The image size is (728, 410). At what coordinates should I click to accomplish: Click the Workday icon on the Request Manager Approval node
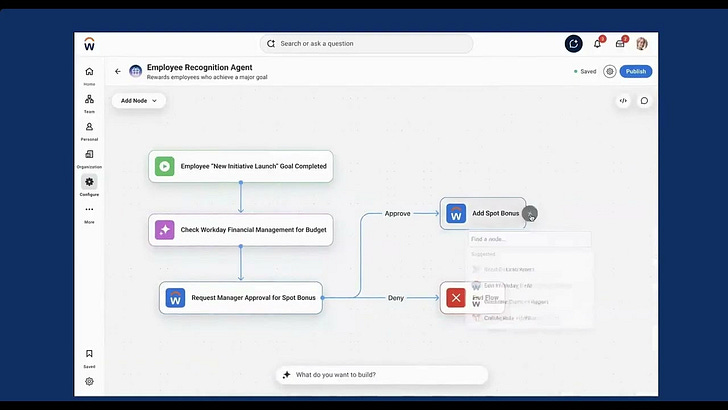point(175,298)
